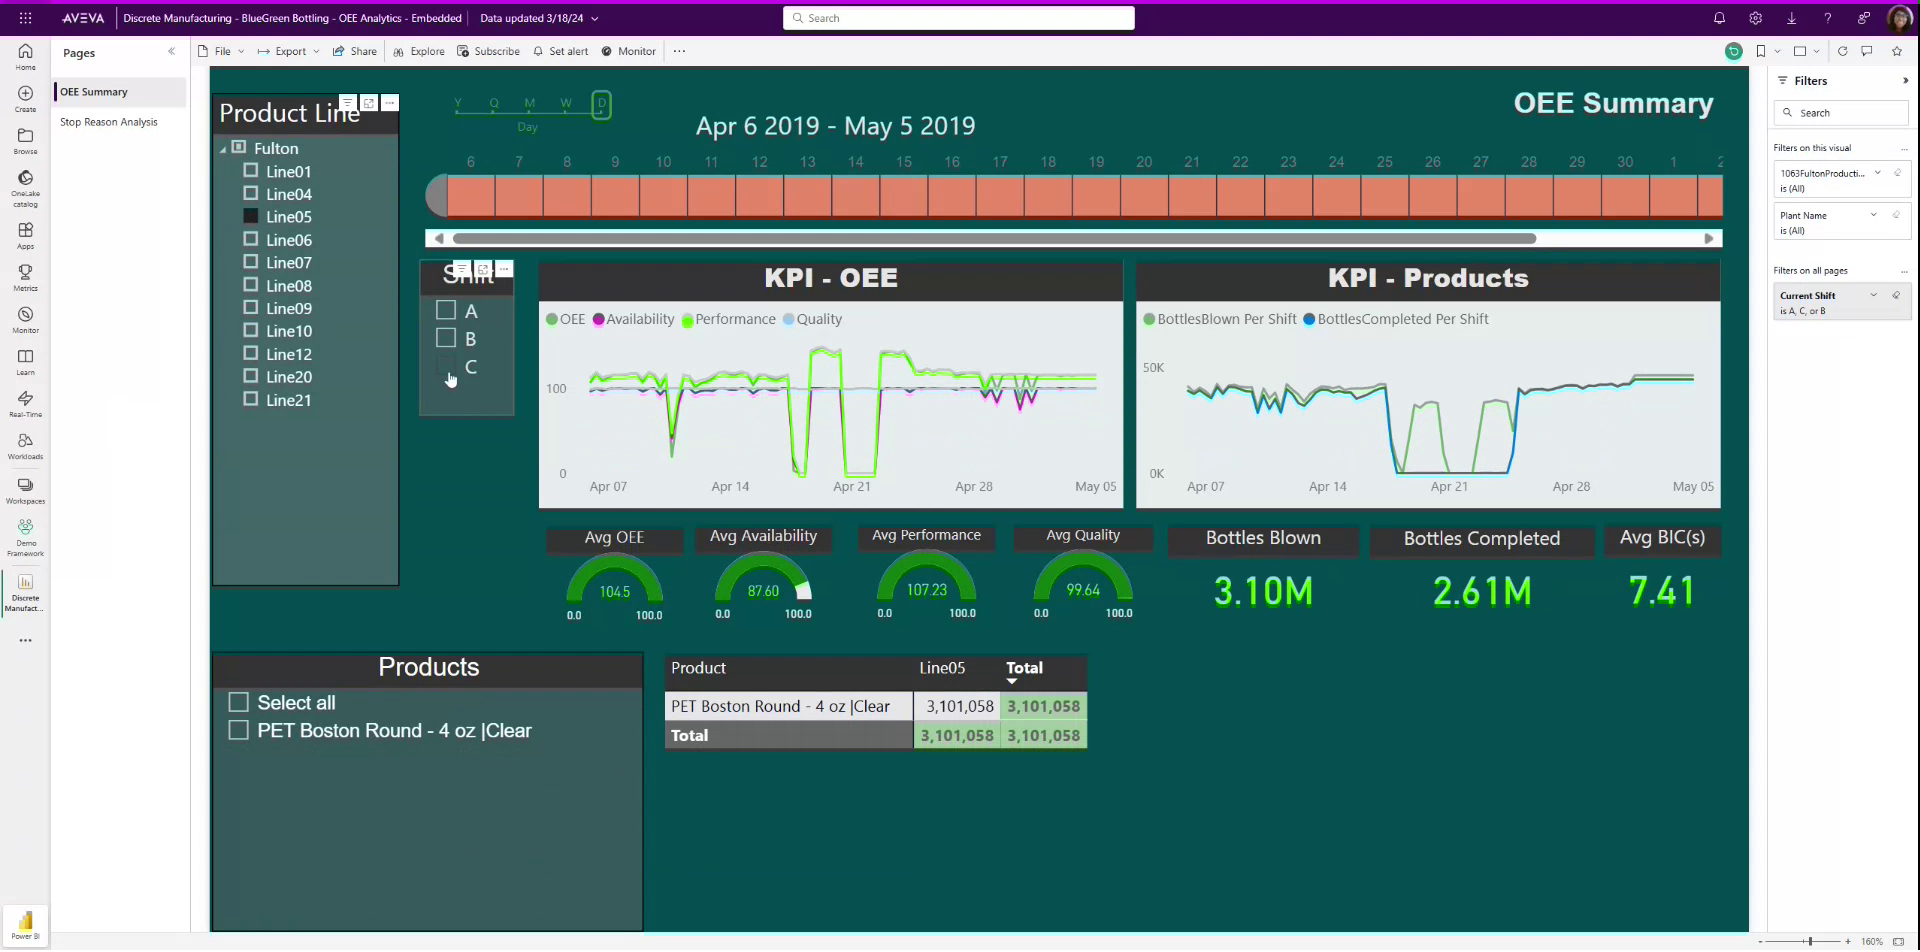
Task: Enable Shift A in the Shift slicer
Action: coord(445,310)
